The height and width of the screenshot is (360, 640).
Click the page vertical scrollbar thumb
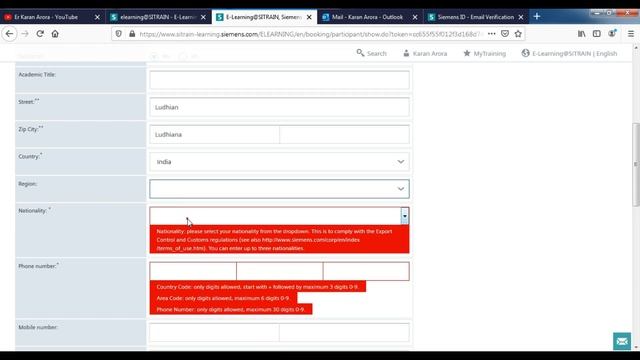[636, 164]
